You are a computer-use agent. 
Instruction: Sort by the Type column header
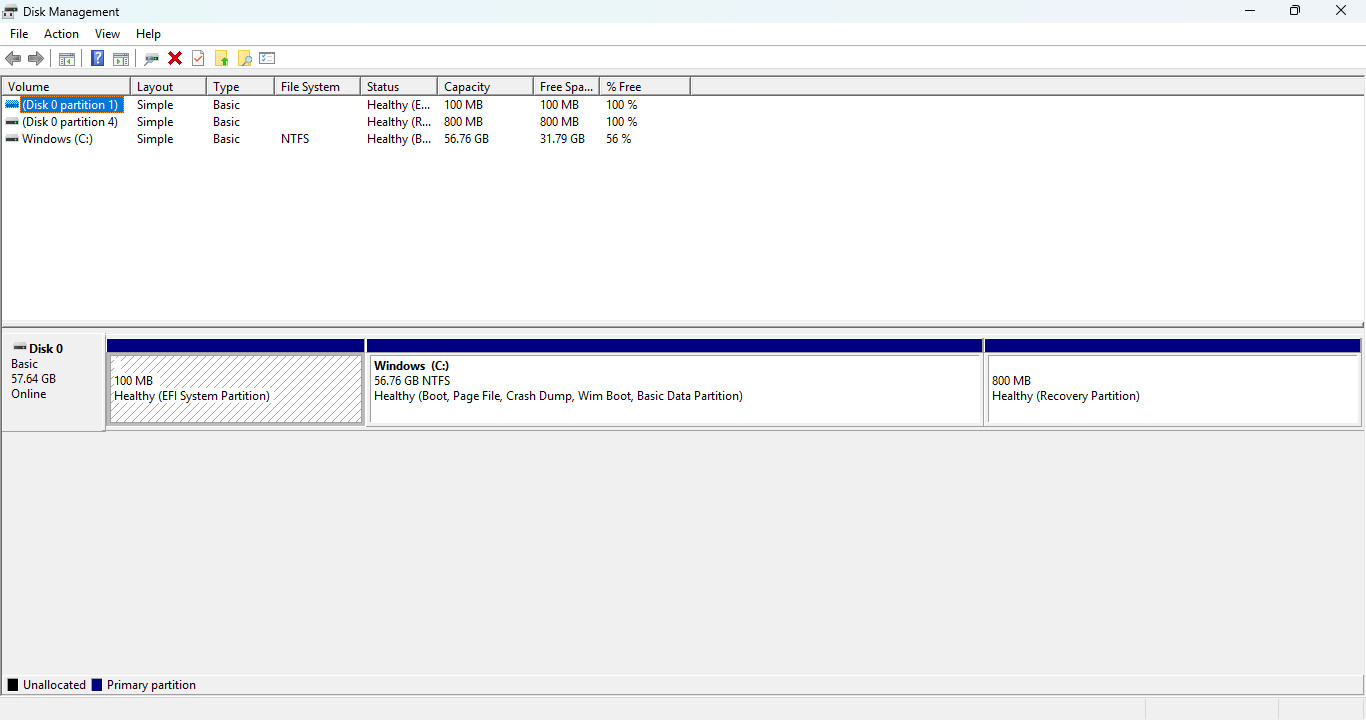click(x=240, y=87)
